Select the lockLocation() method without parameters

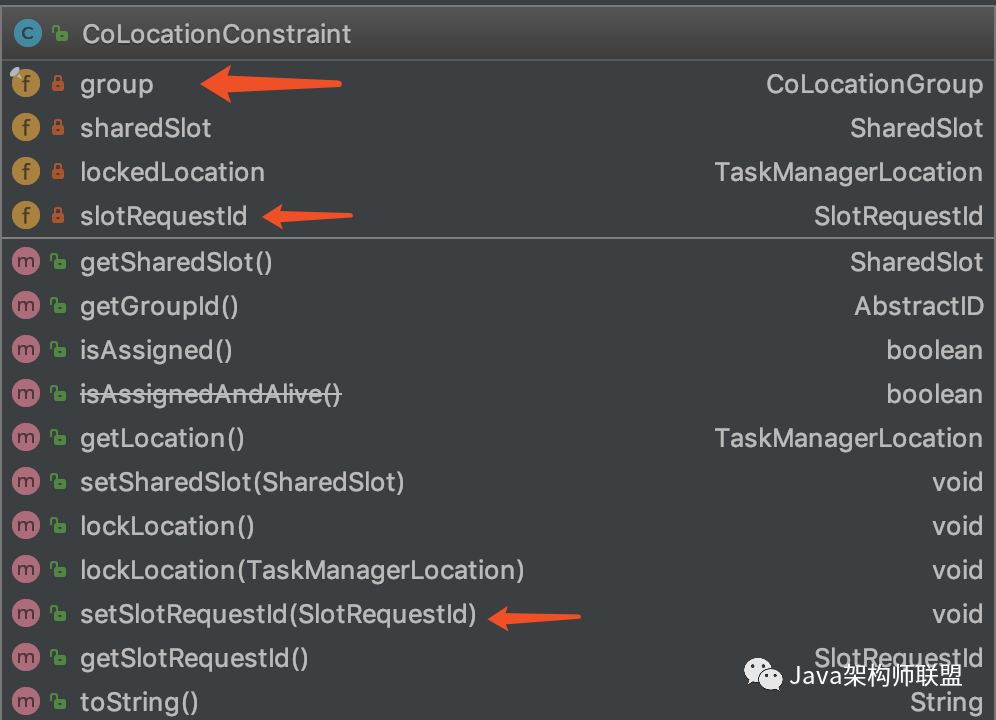167,526
